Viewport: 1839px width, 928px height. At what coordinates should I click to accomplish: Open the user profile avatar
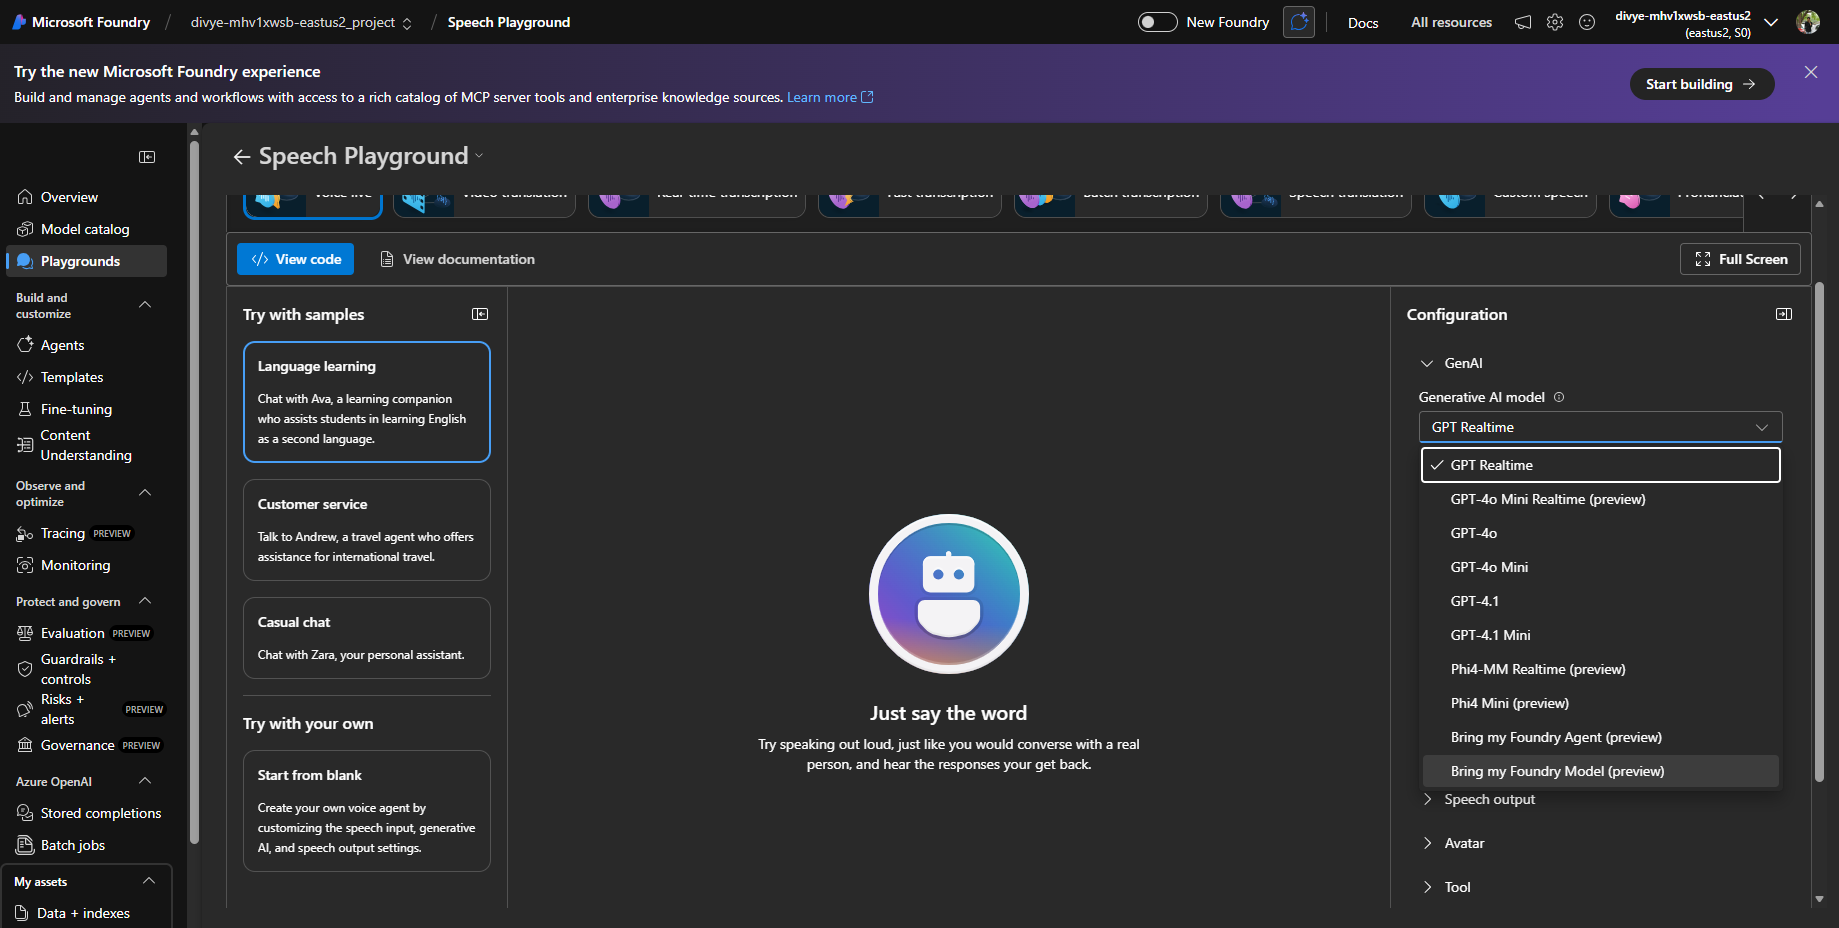point(1808,22)
